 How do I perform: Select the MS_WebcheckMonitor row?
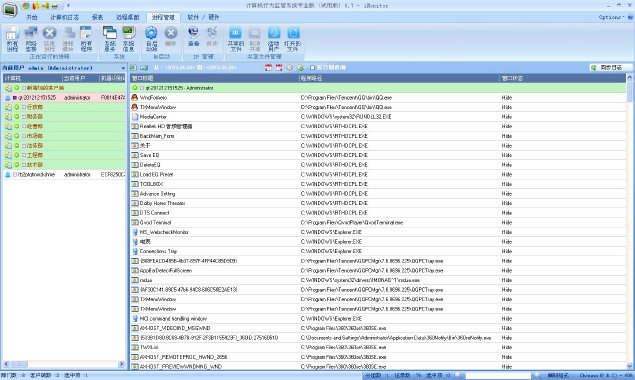point(378,232)
